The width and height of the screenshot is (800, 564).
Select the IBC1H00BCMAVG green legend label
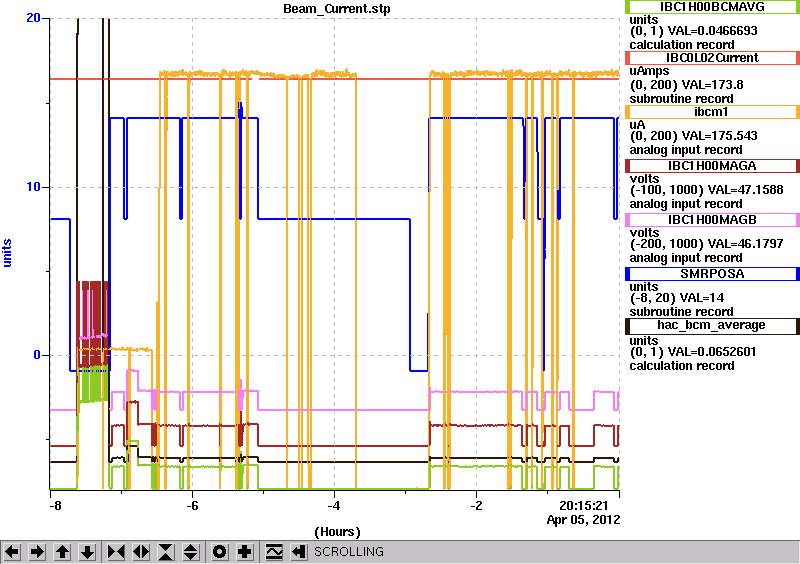(x=712, y=7)
